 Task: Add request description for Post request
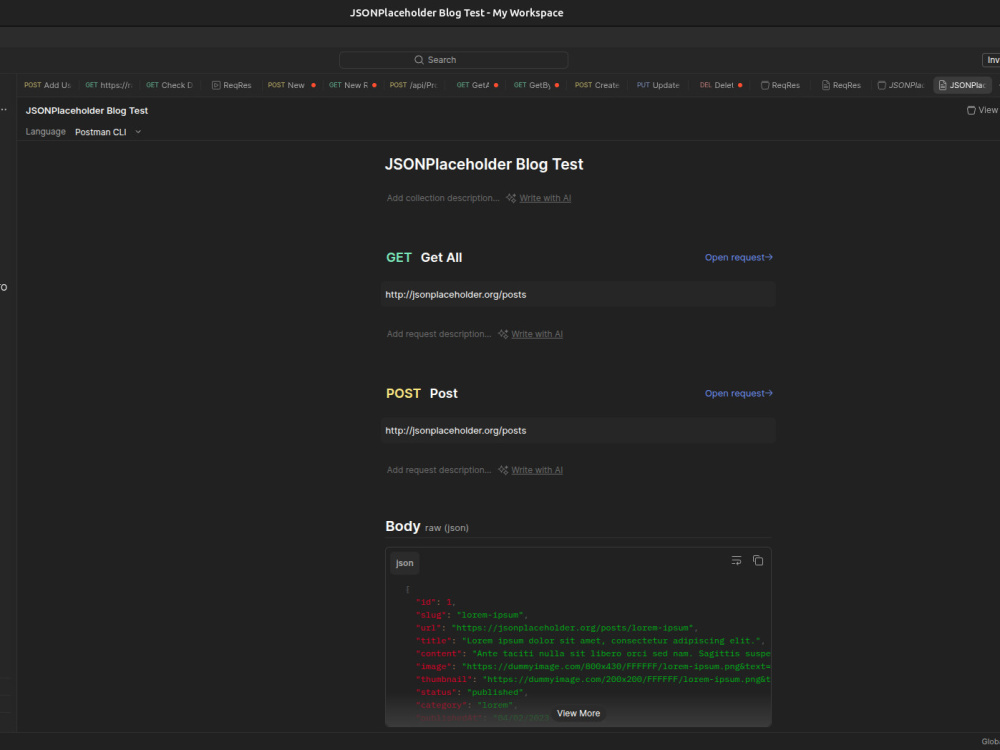click(x=439, y=470)
